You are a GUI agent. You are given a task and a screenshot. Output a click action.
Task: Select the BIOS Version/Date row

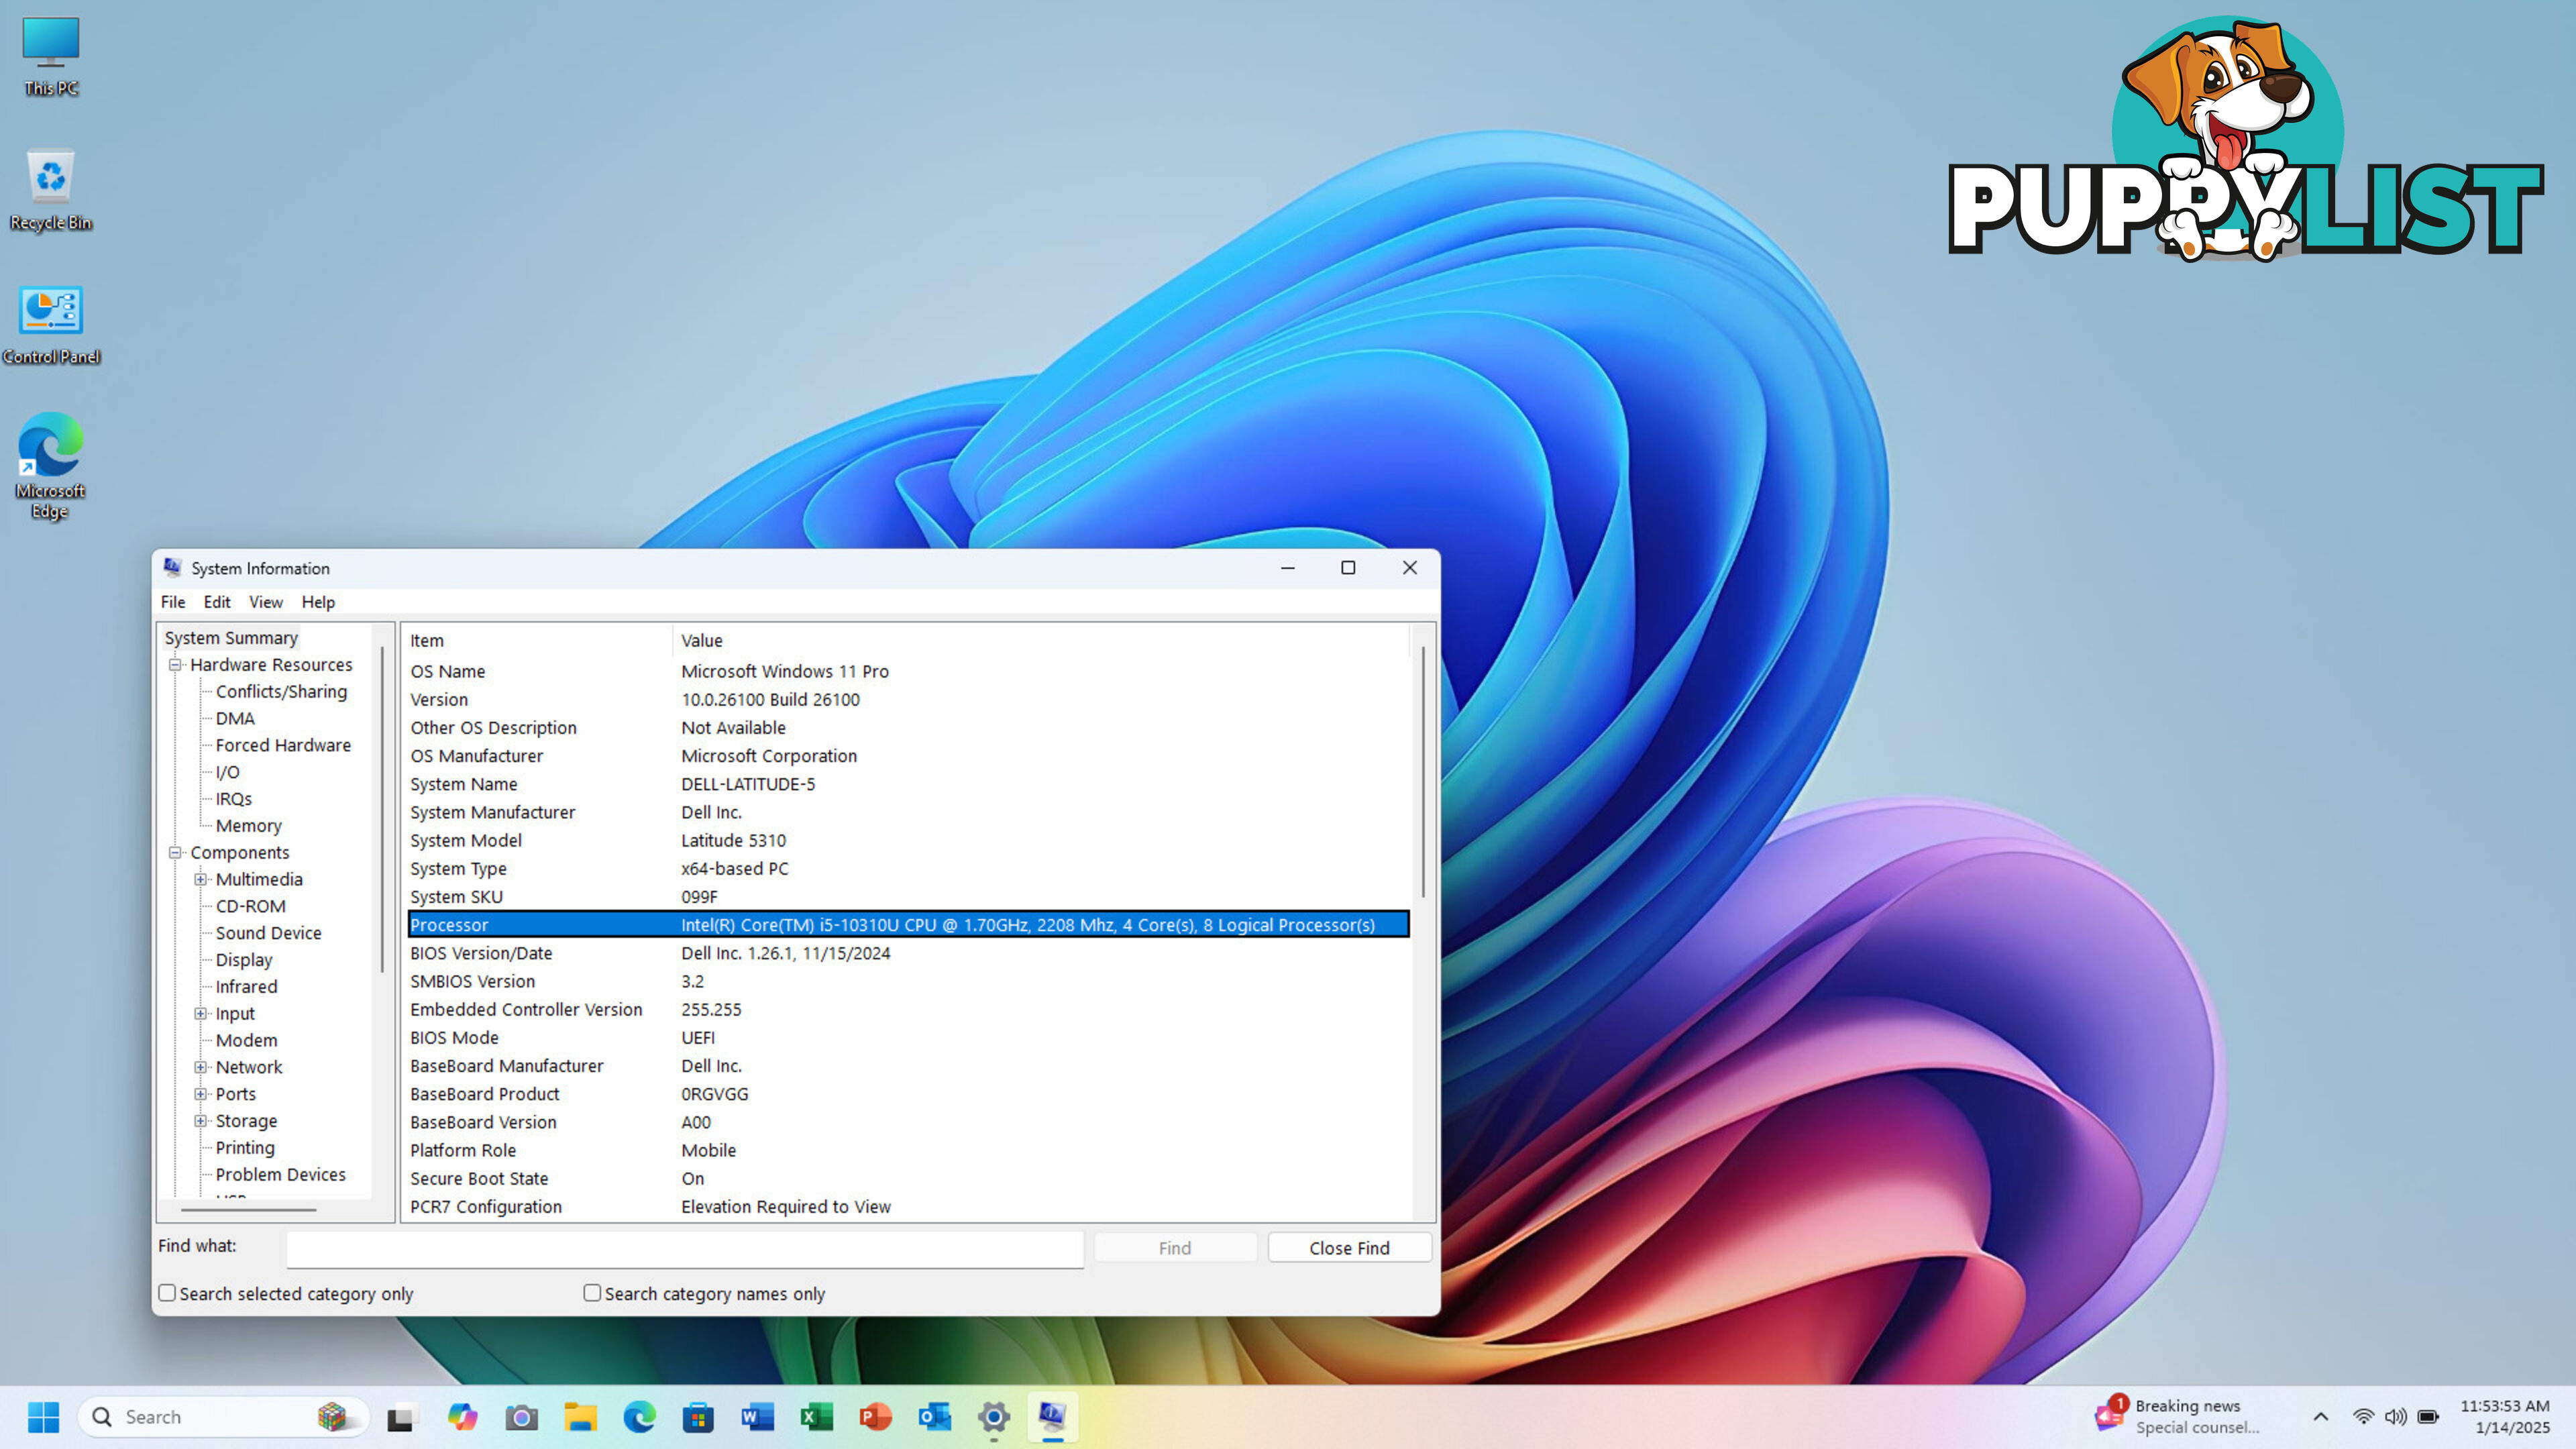[908, 954]
